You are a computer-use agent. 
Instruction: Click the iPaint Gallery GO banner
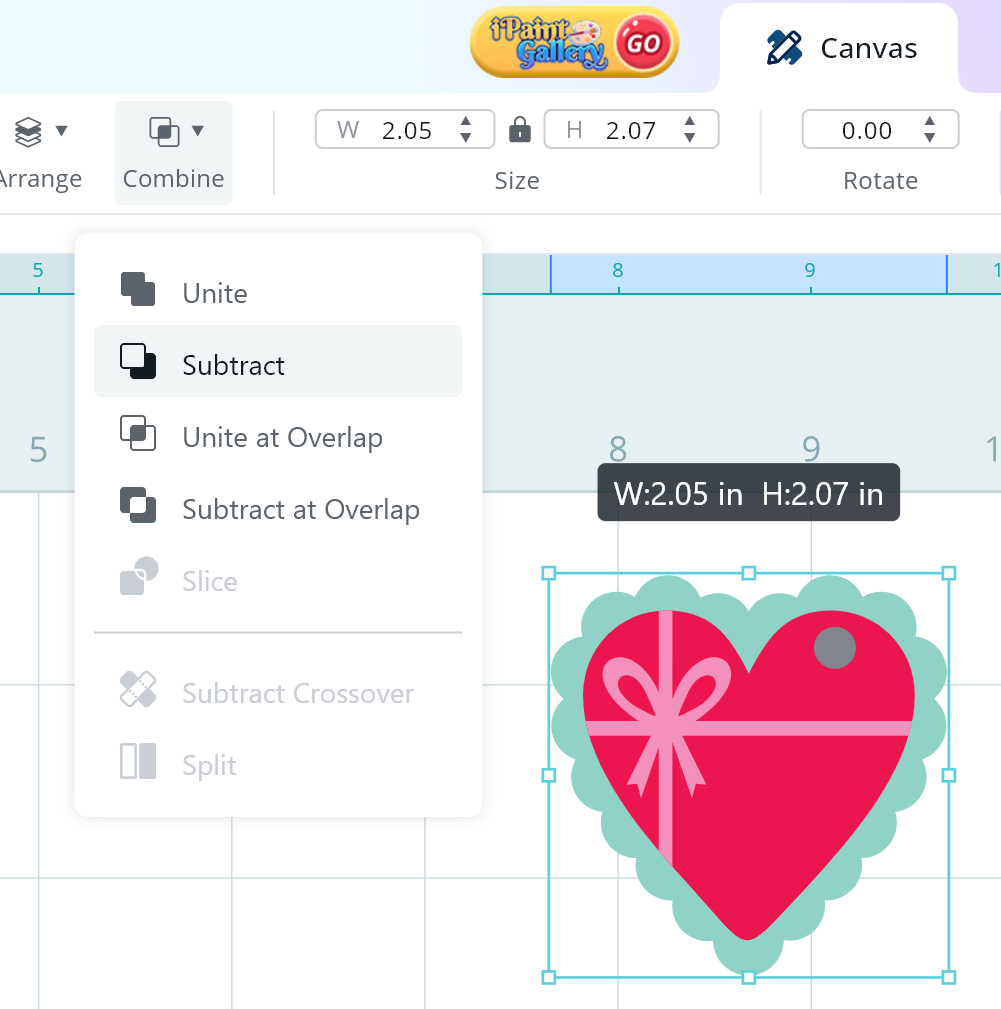pos(574,43)
